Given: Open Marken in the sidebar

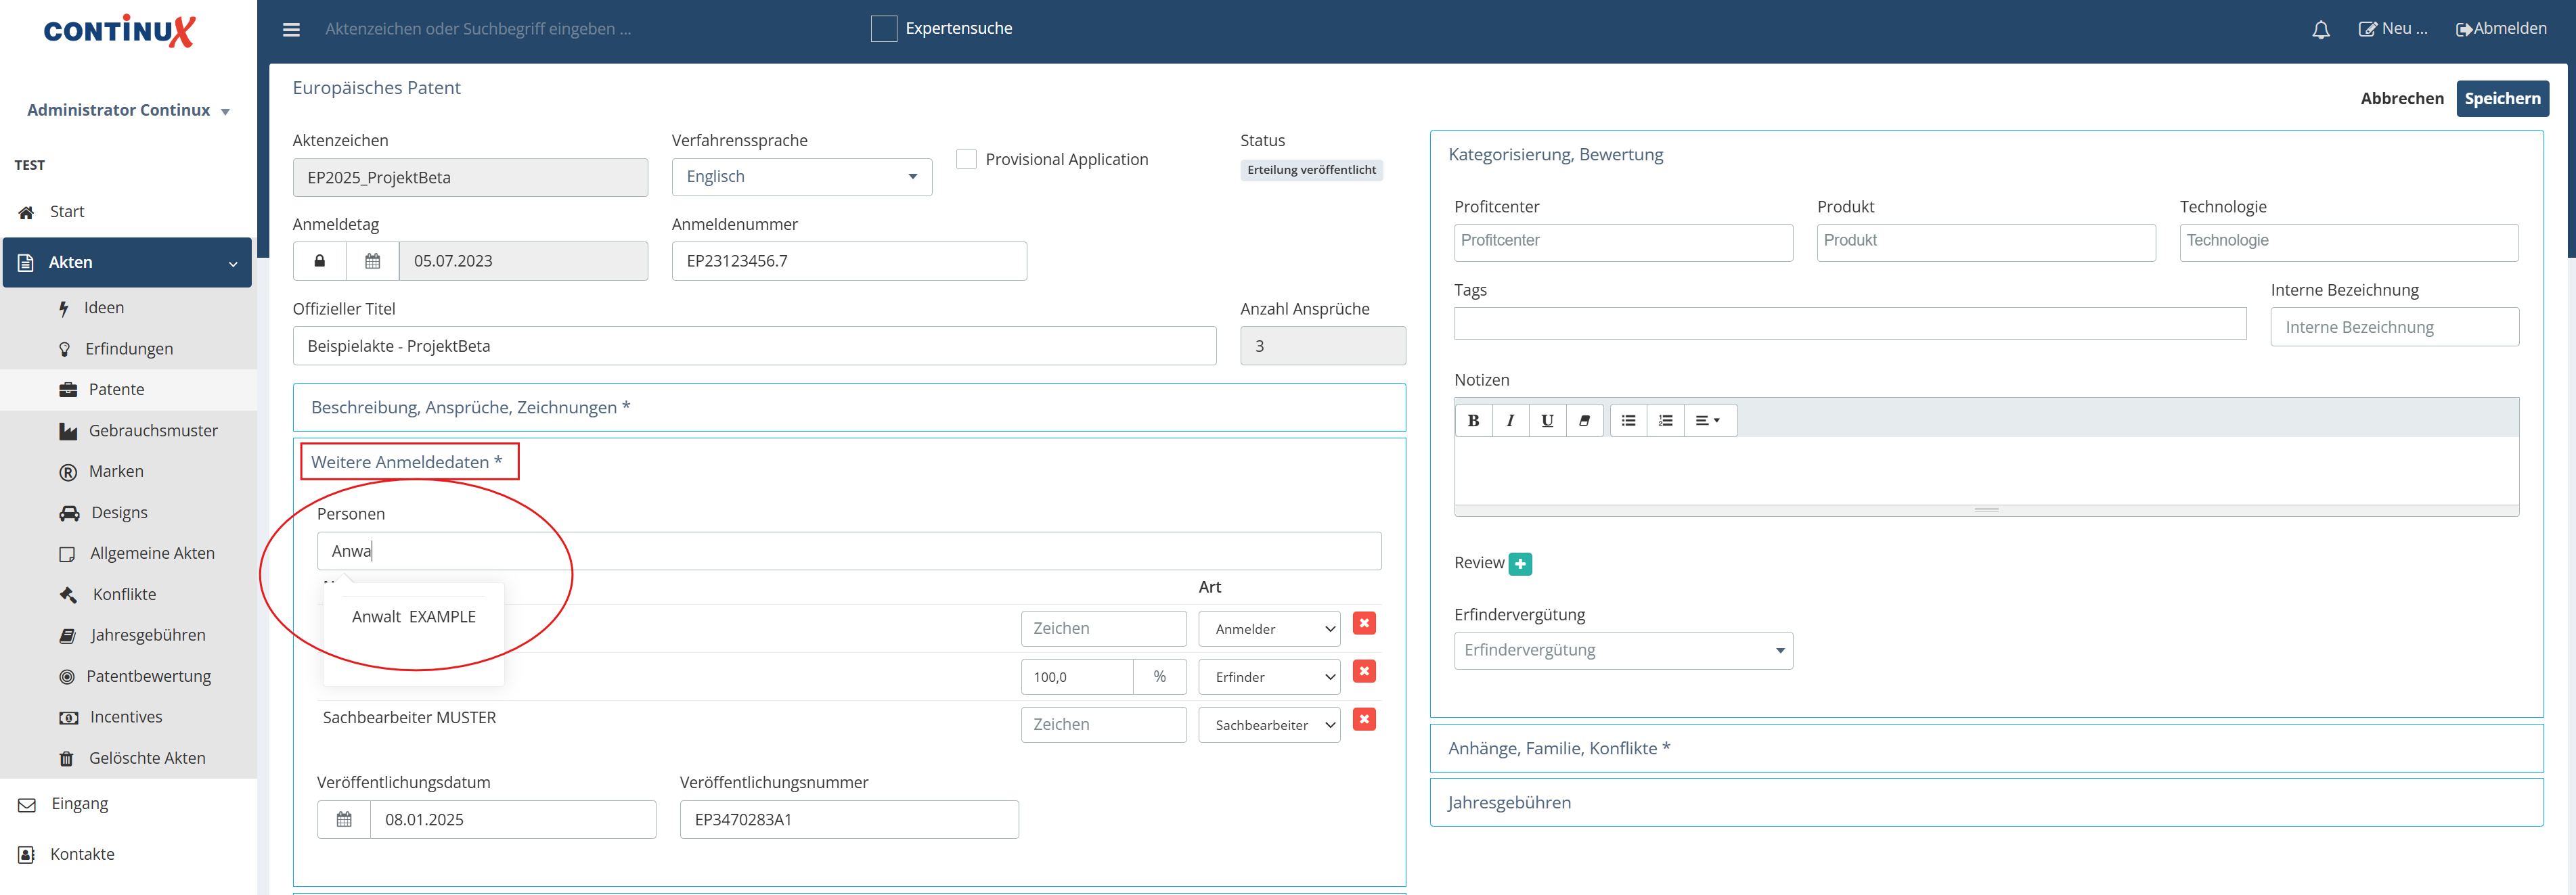Looking at the screenshot, I should click(x=116, y=471).
